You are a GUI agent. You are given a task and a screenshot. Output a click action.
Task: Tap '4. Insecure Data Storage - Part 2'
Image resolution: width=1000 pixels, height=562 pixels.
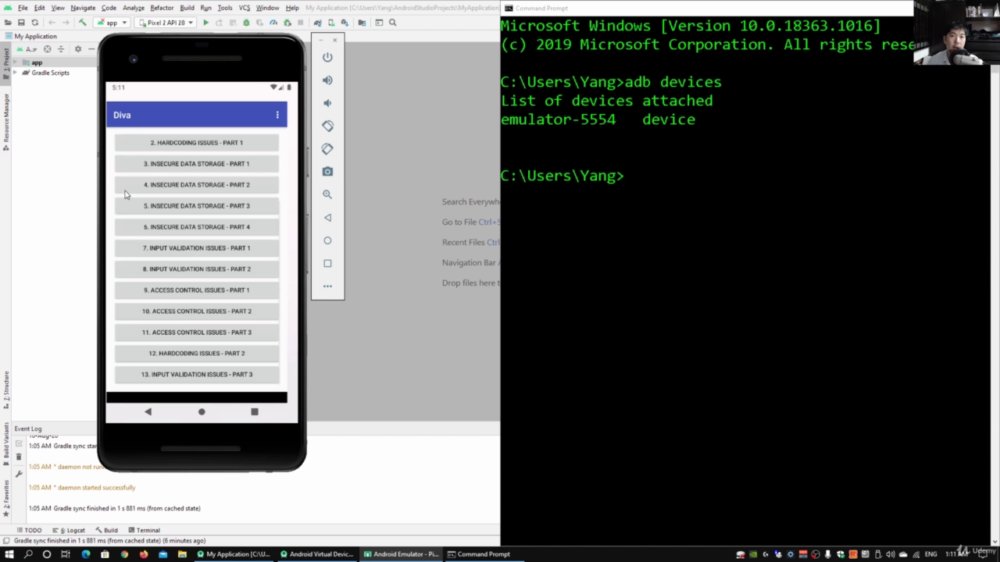[196, 185]
